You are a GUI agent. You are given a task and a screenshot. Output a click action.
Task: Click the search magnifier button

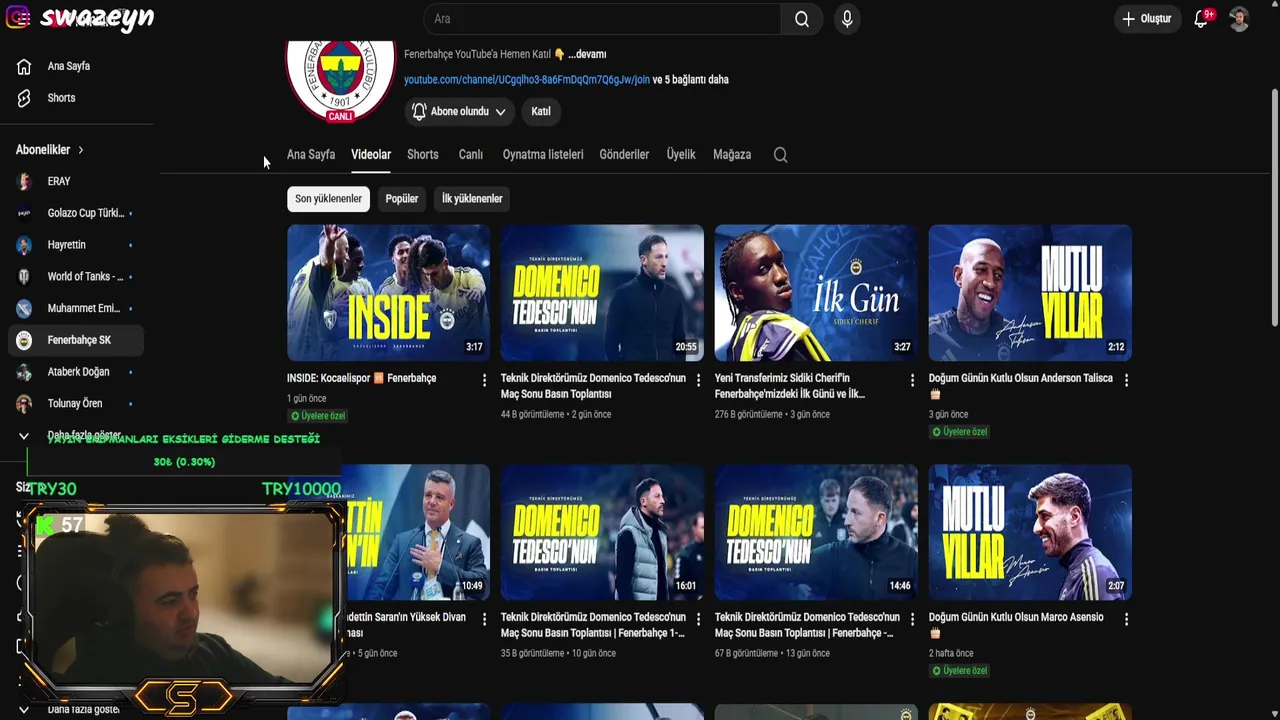click(802, 19)
